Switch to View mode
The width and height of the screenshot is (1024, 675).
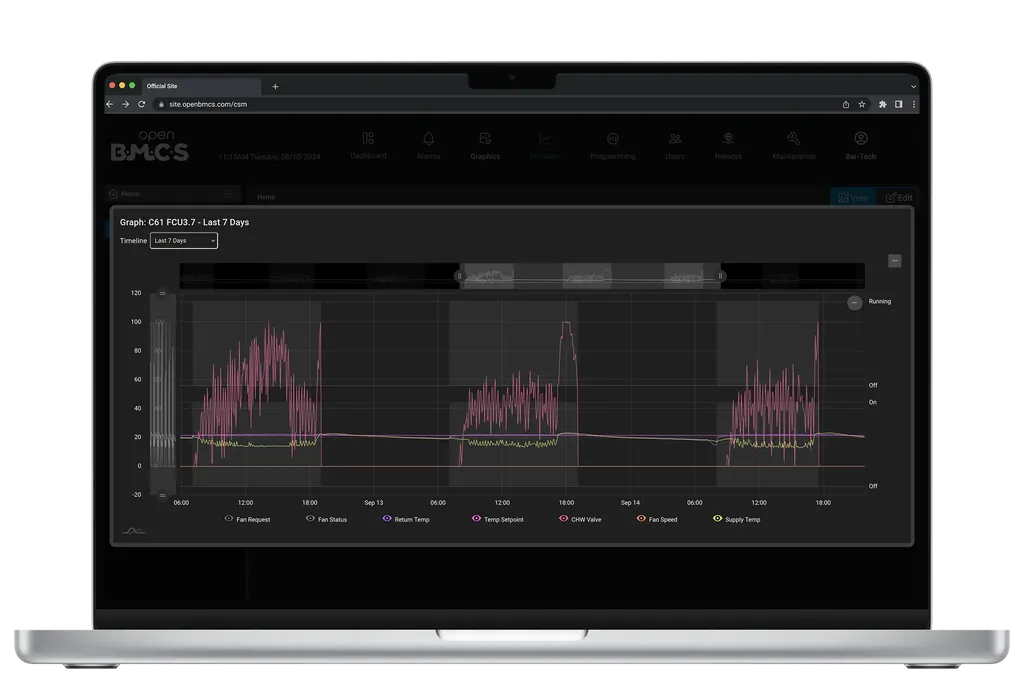(x=853, y=197)
